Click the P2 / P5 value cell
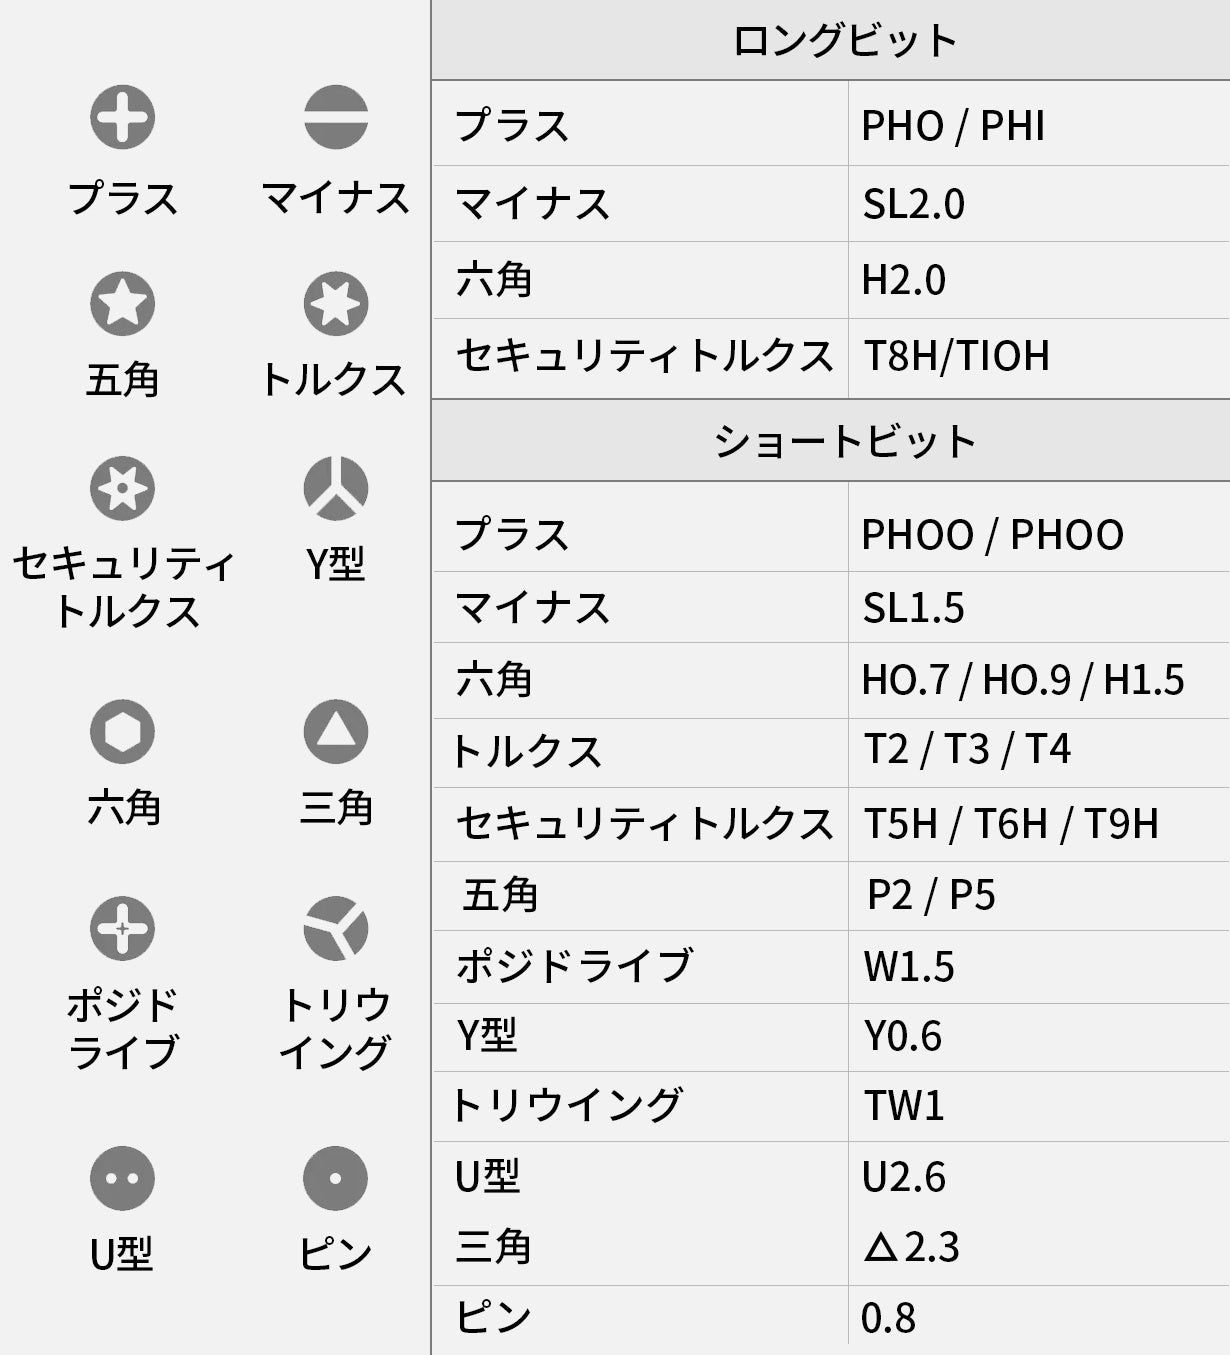1230x1355 pixels. point(931,896)
